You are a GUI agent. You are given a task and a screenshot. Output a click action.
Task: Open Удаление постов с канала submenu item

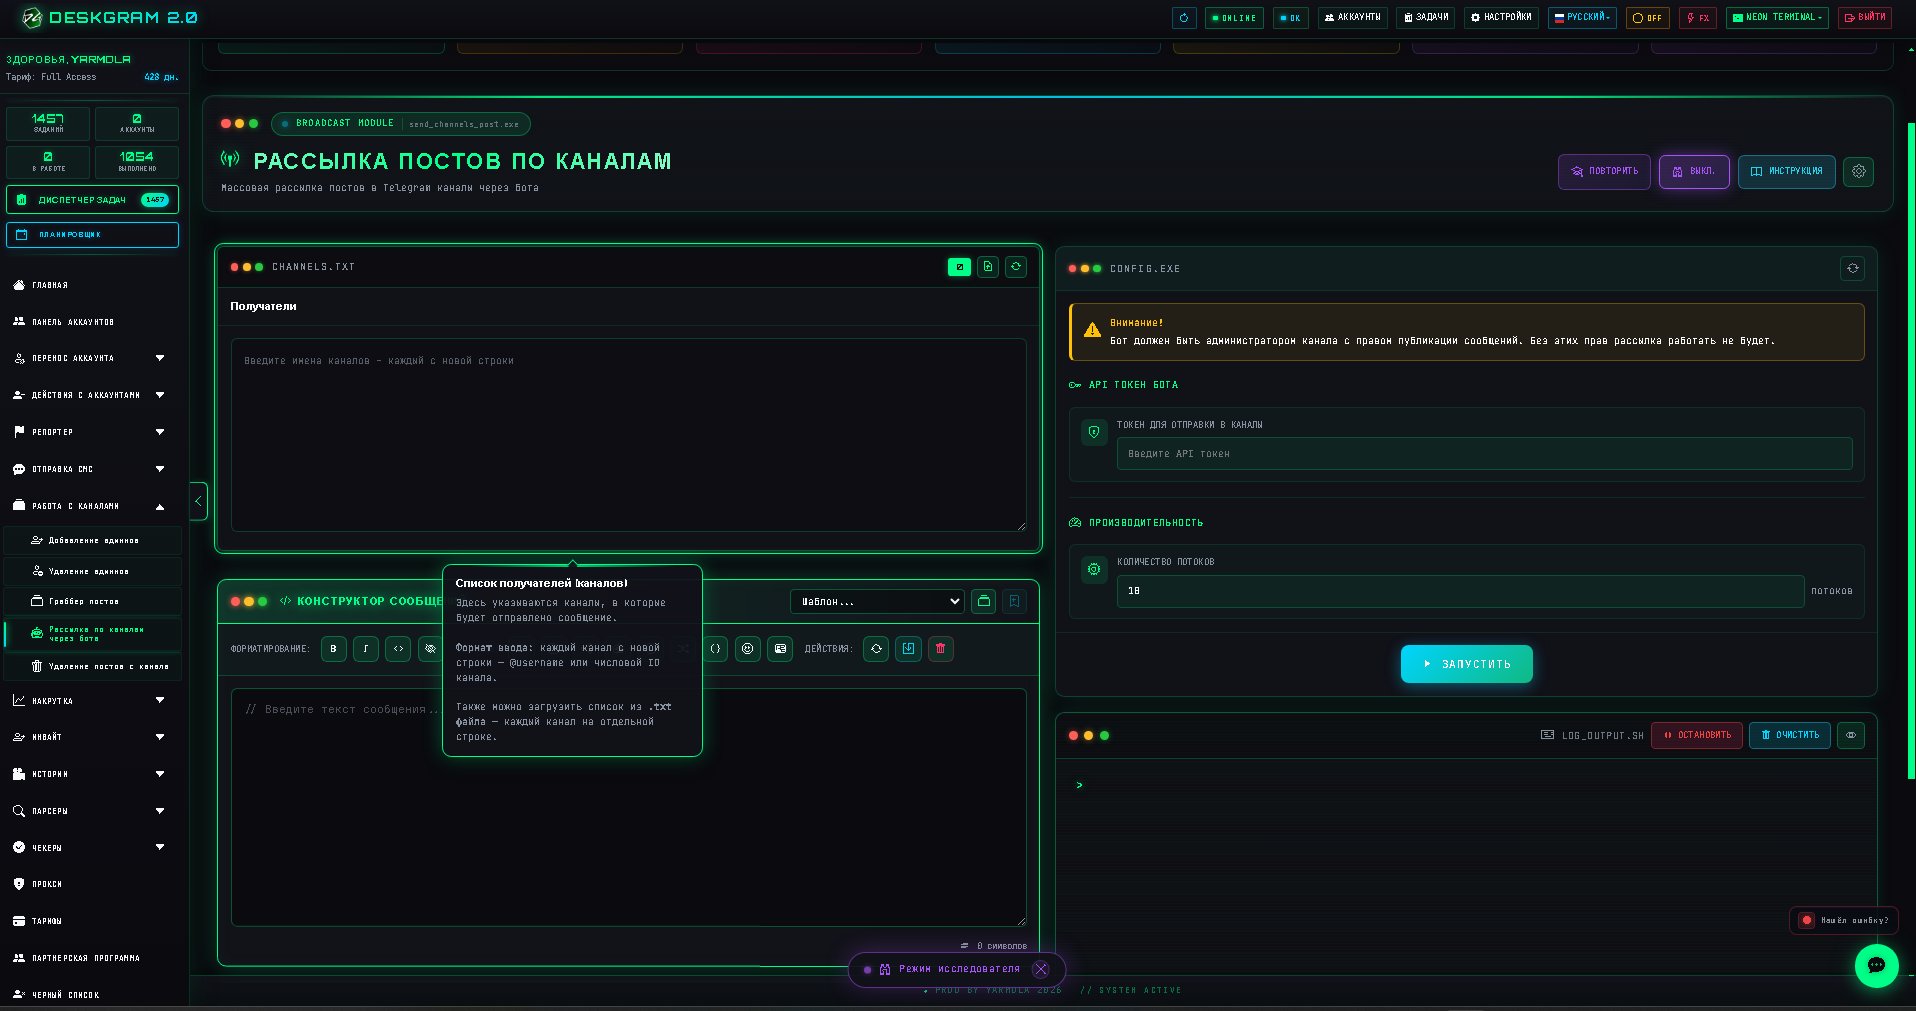click(93, 666)
